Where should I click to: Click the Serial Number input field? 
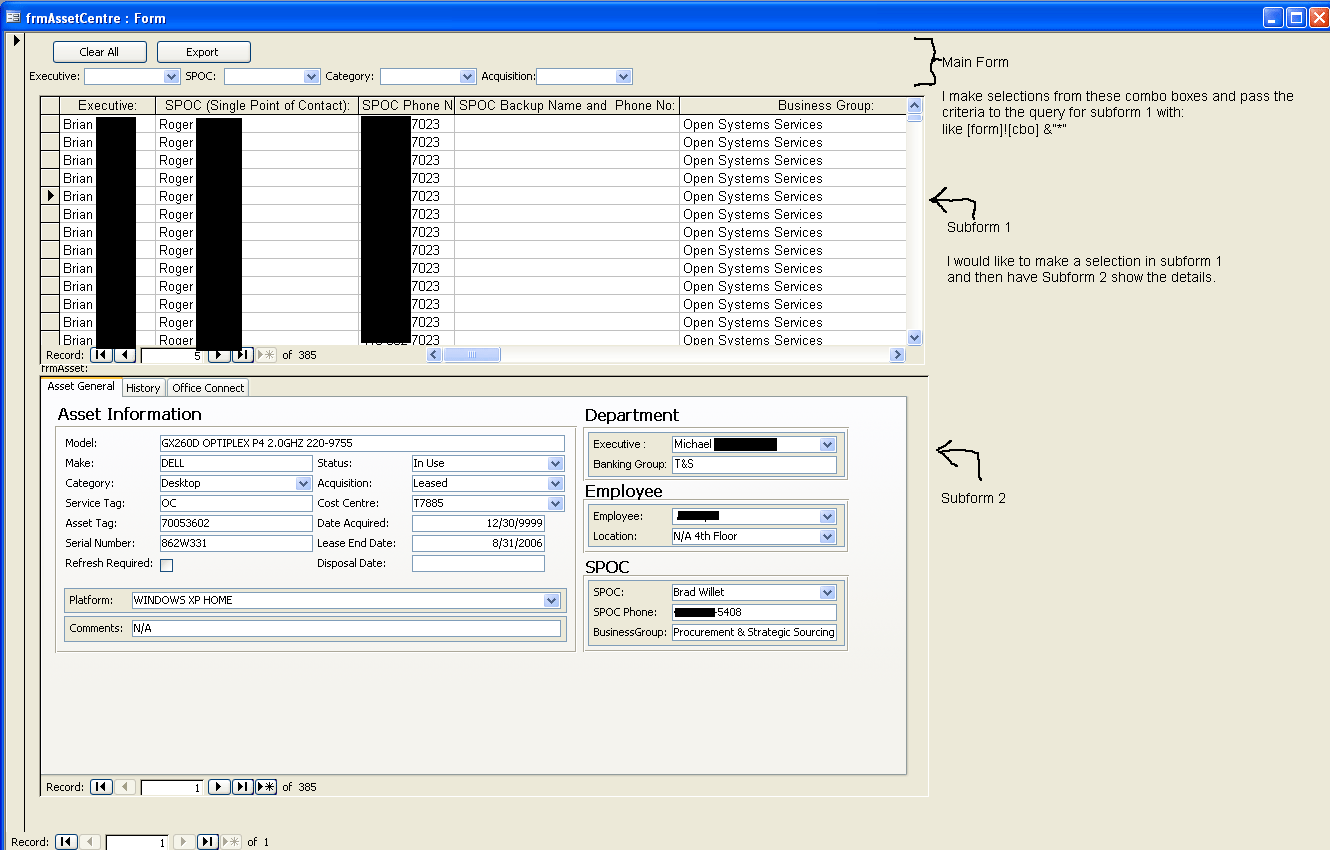tap(236, 544)
